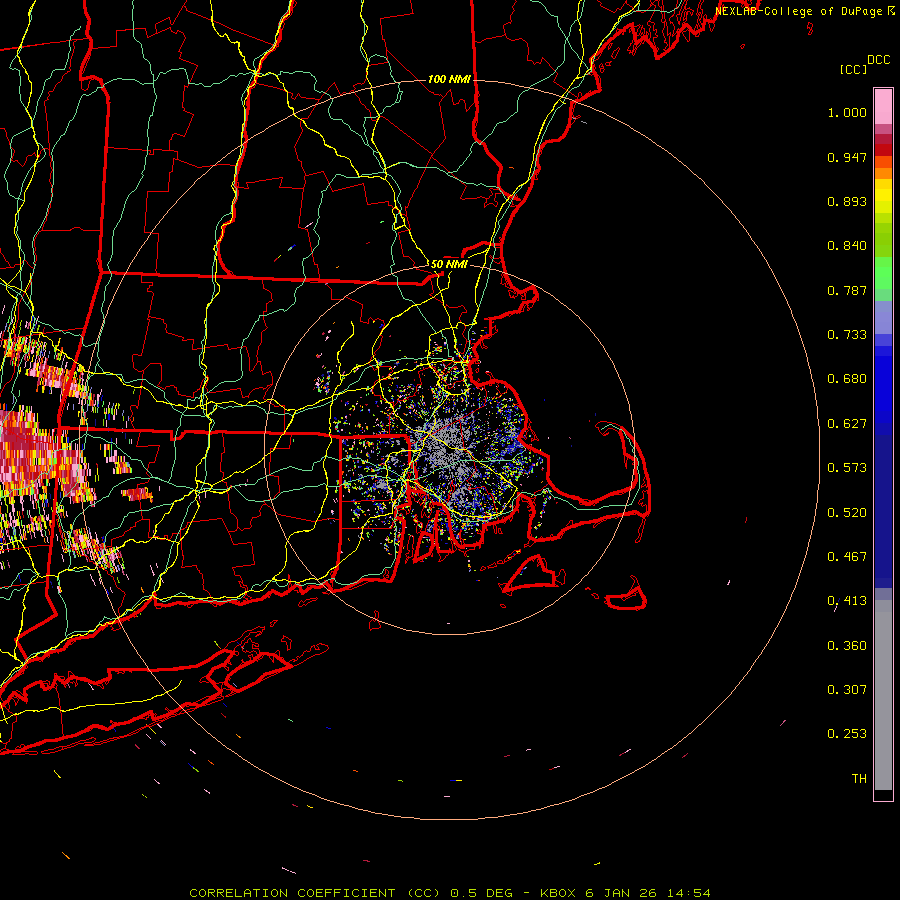Select the 0.573 scale value

pos(847,468)
